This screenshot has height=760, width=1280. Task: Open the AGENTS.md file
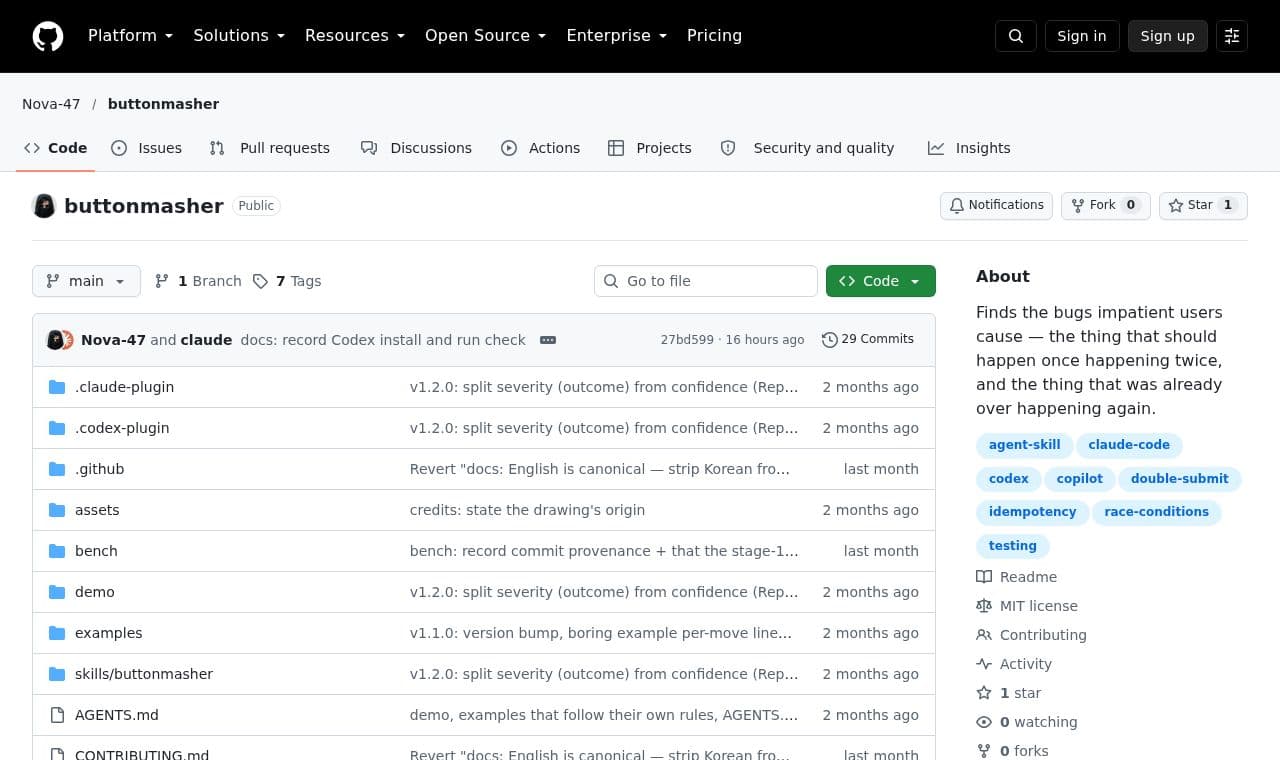pyautogui.click(x=117, y=715)
